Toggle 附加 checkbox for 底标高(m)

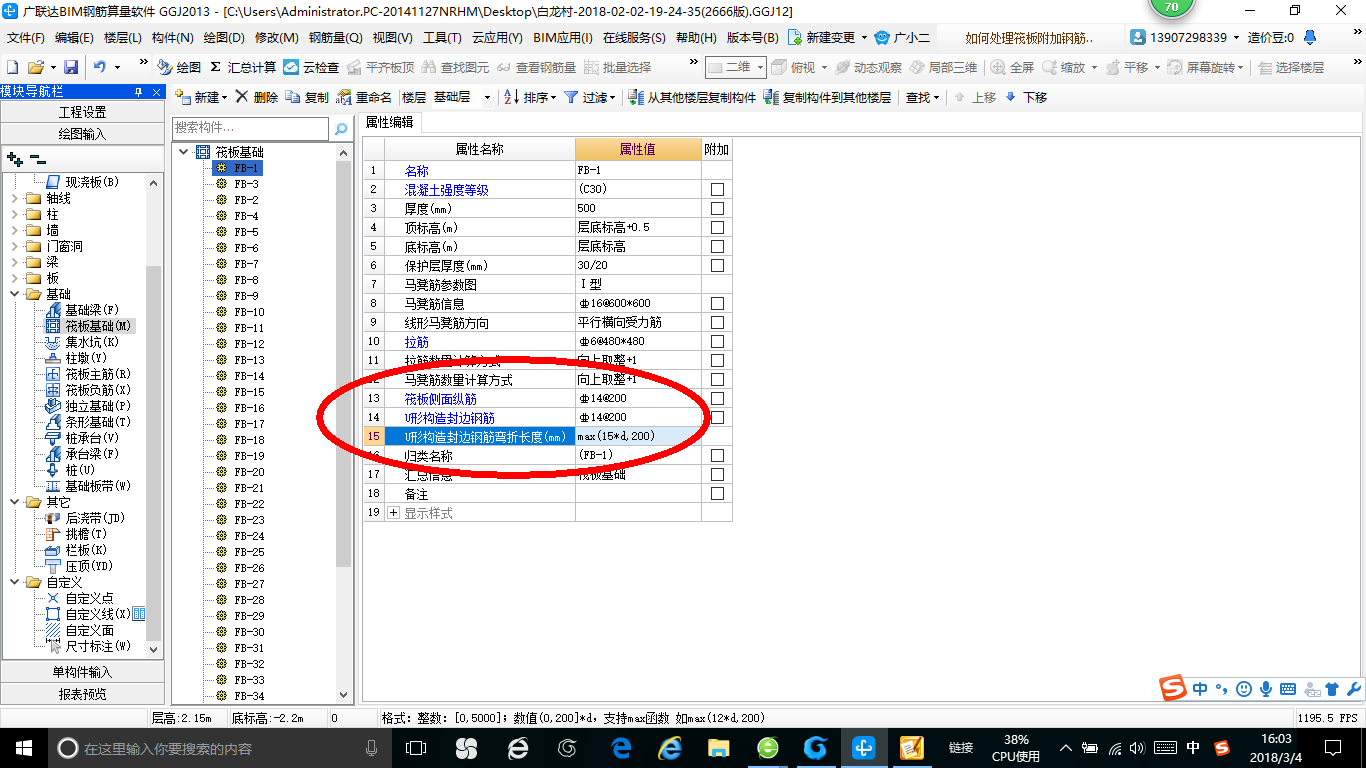(717, 246)
